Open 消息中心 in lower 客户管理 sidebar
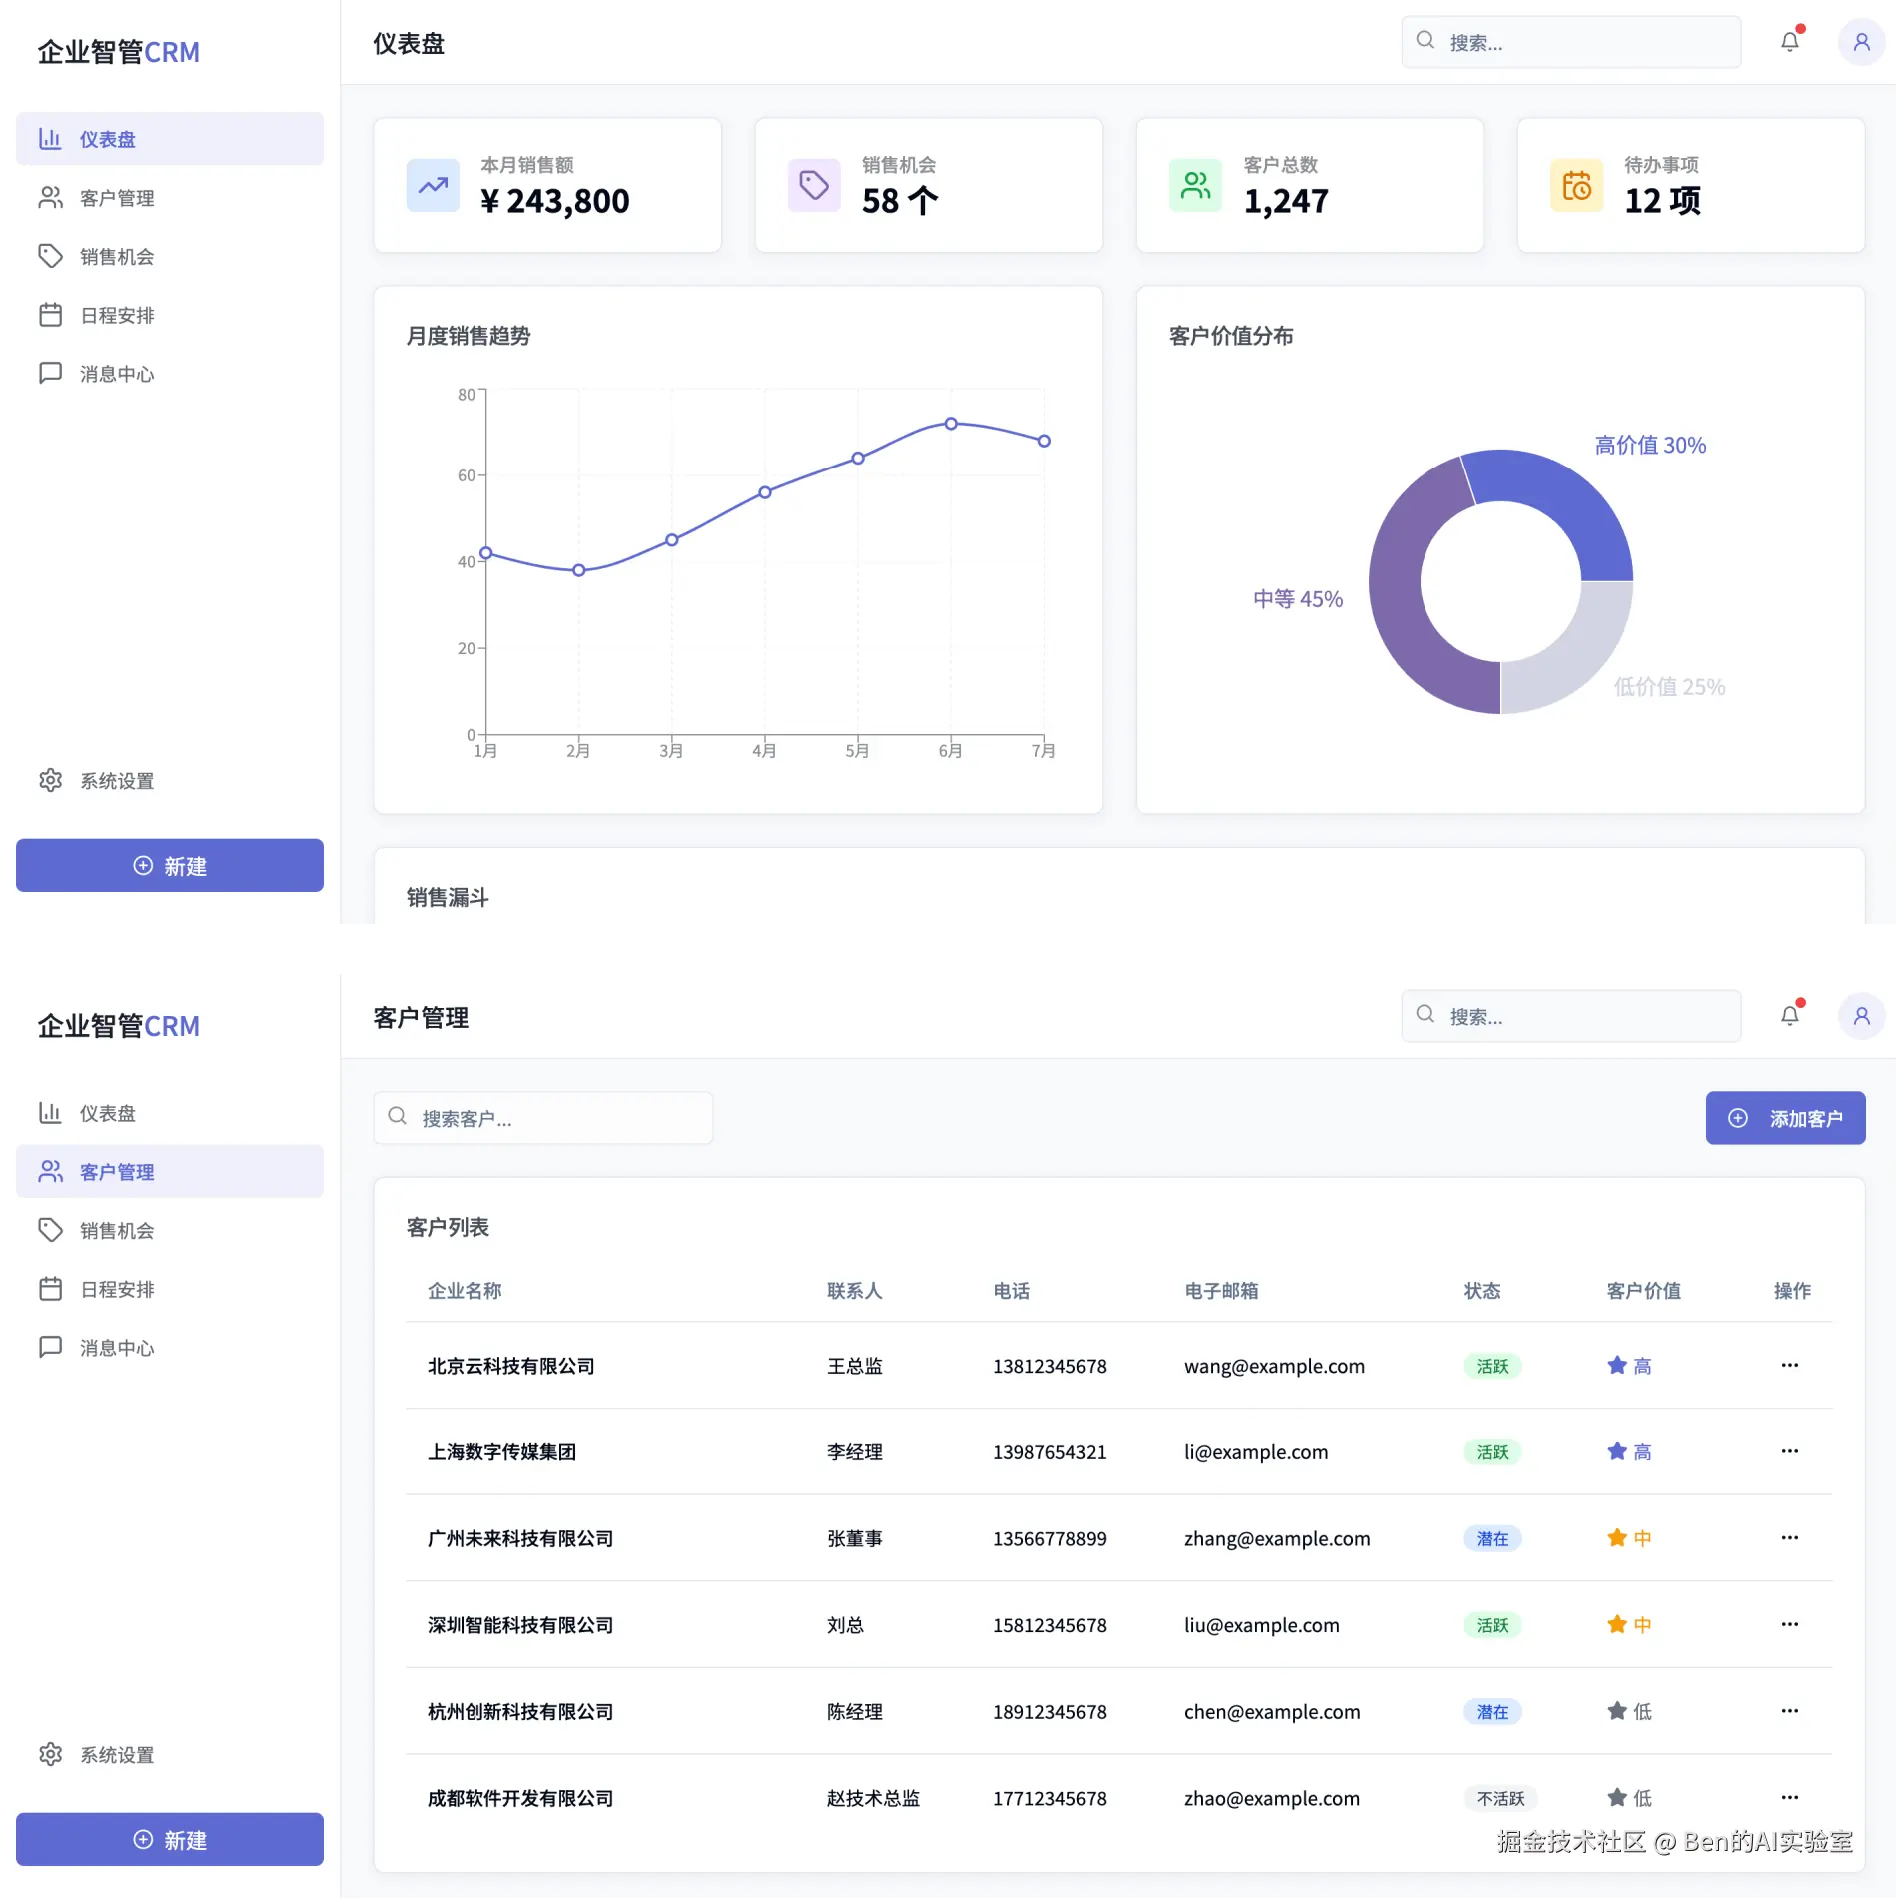Image resolution: width=1898 pixels, height=1900 pixels. tap(170, 1347)
